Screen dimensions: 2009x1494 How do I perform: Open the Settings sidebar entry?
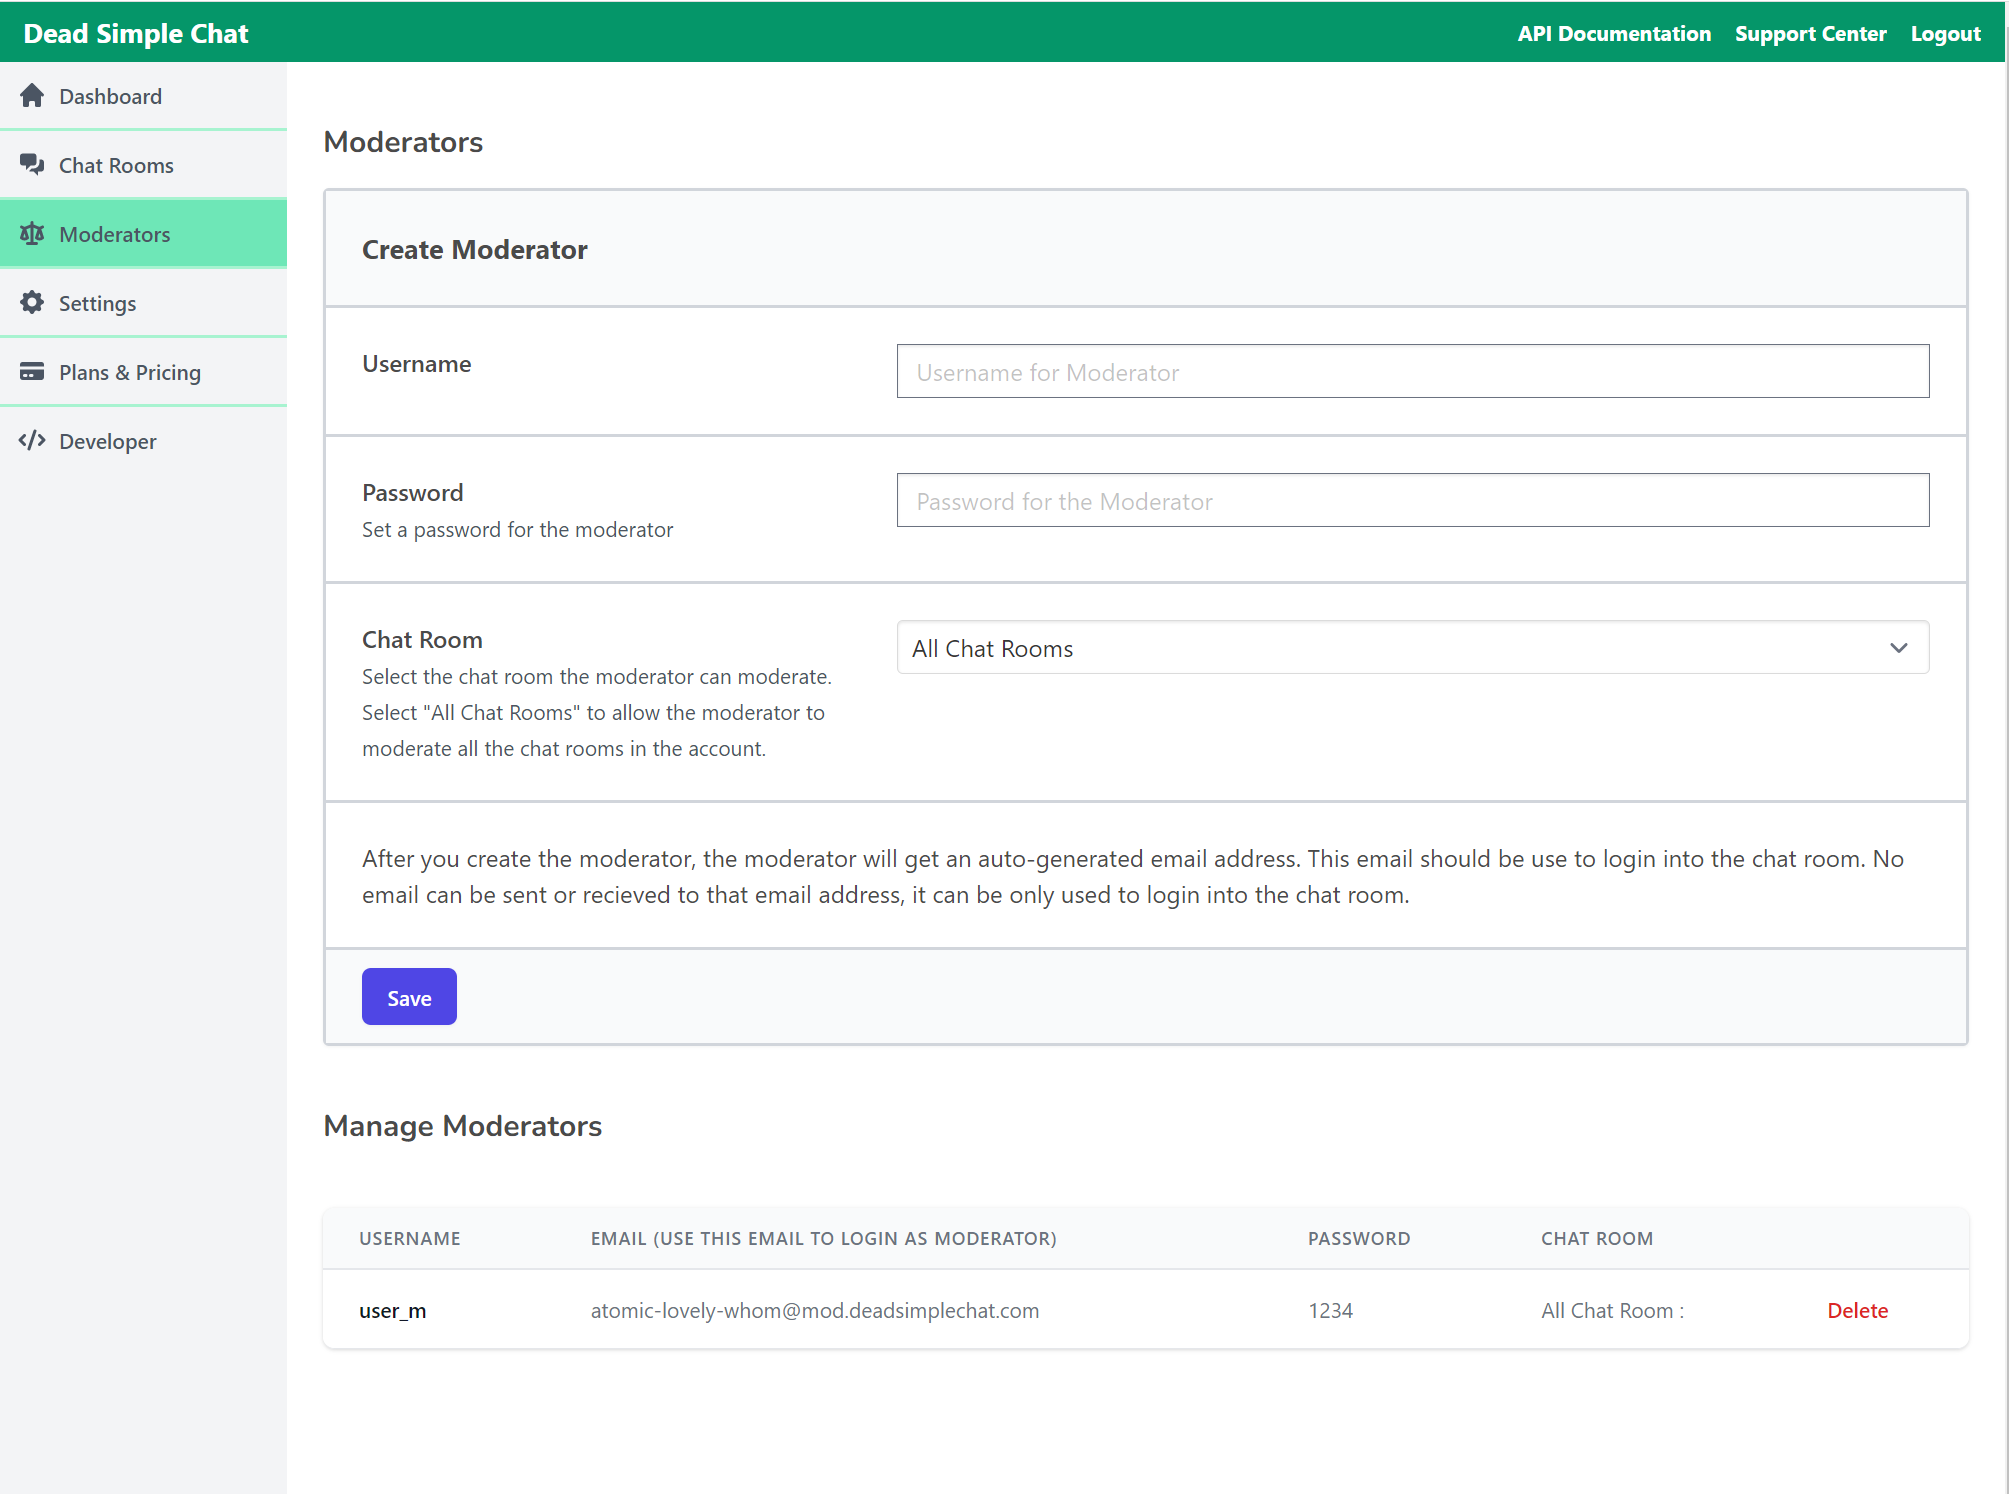point(96,303)
